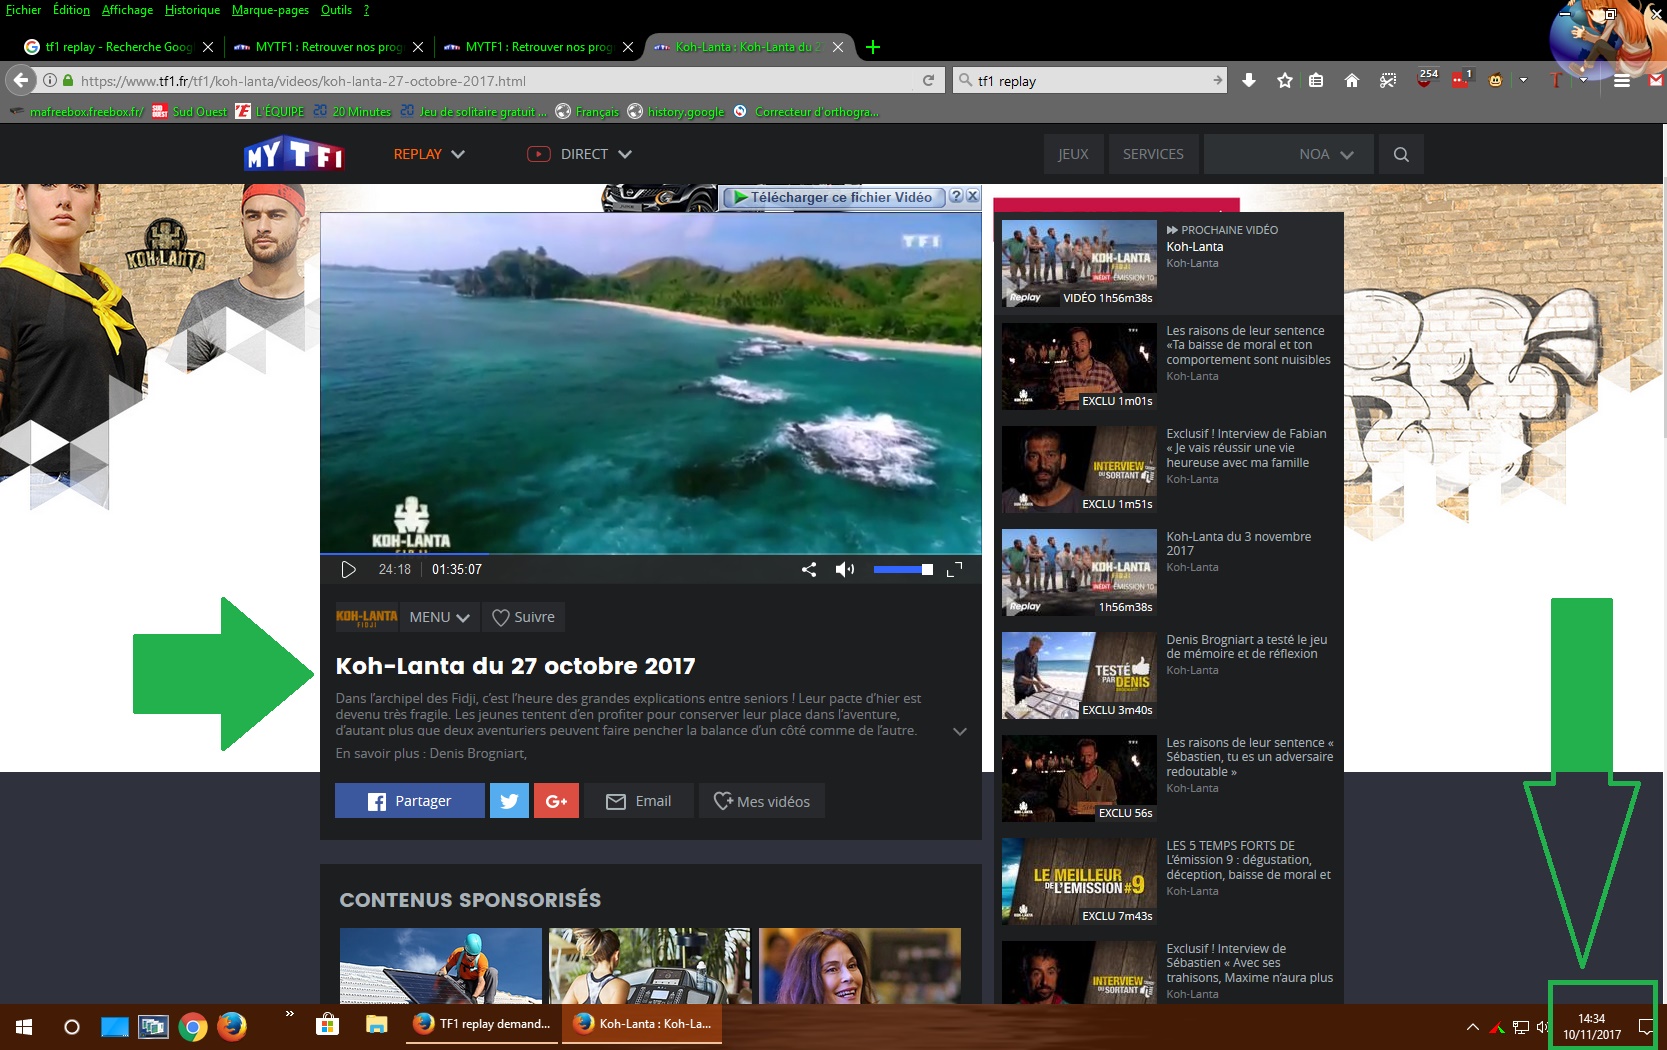Open L'ÉQUIPE bookmark
Viewport: 1667px width, 1050px height.
point(269,111)
